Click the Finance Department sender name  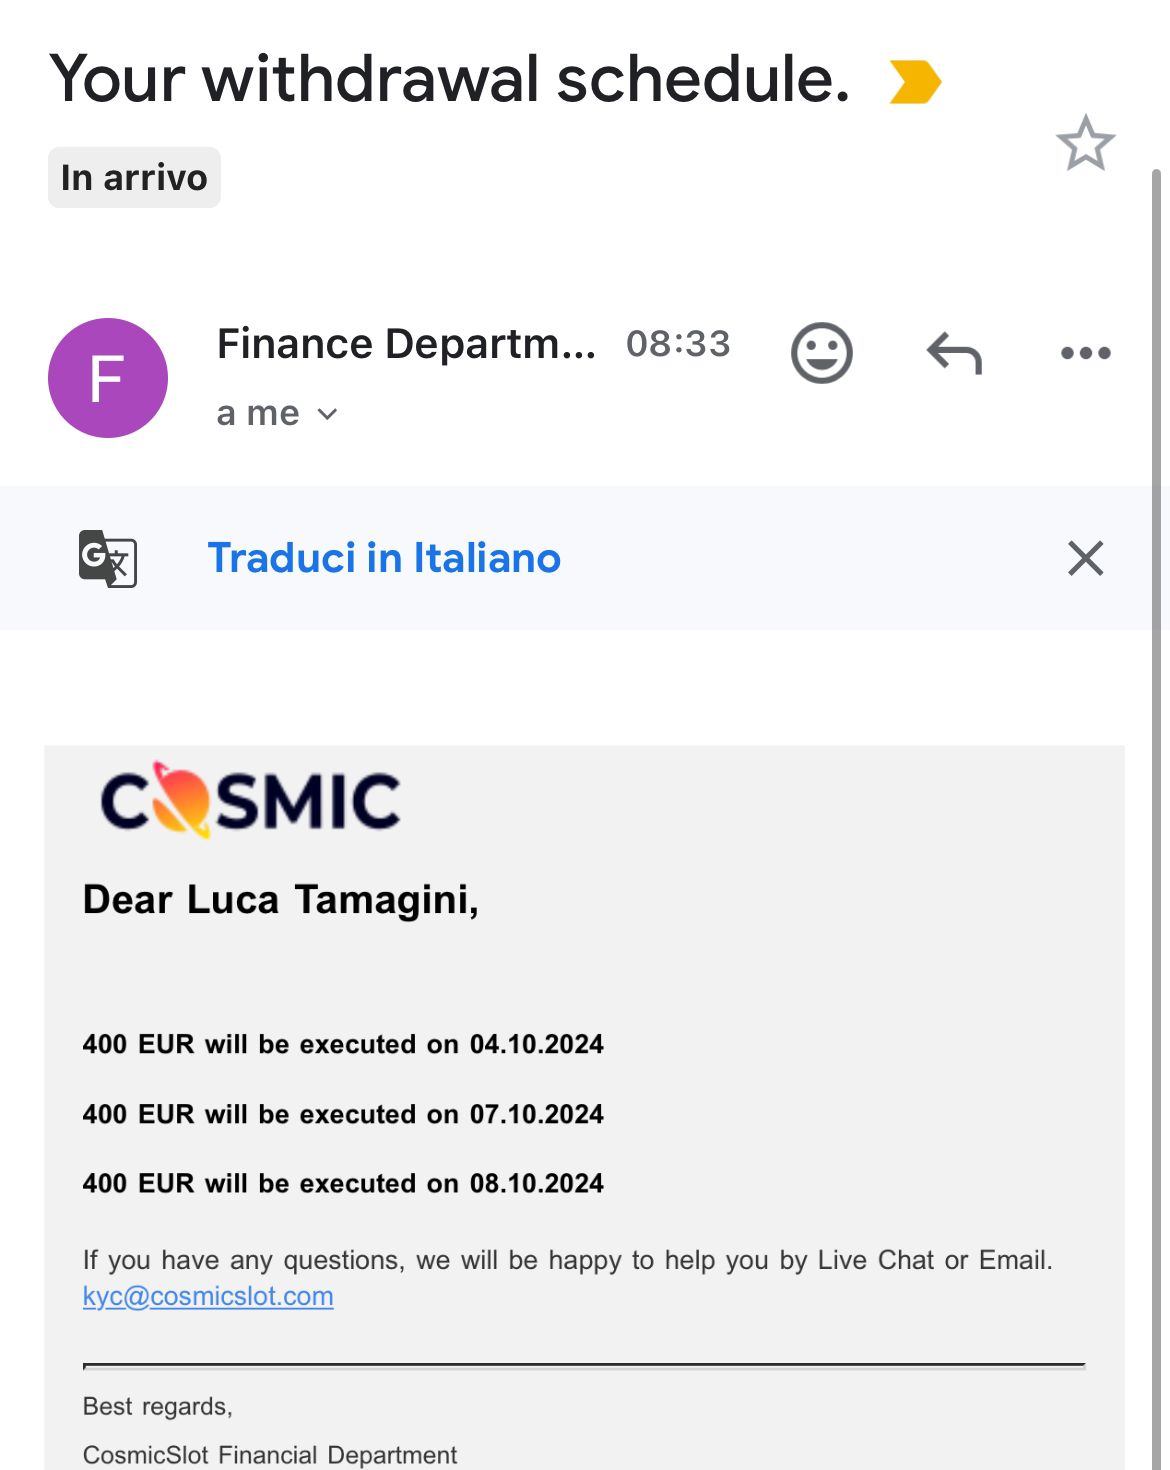pyautogui.click(x=406, y=344)
